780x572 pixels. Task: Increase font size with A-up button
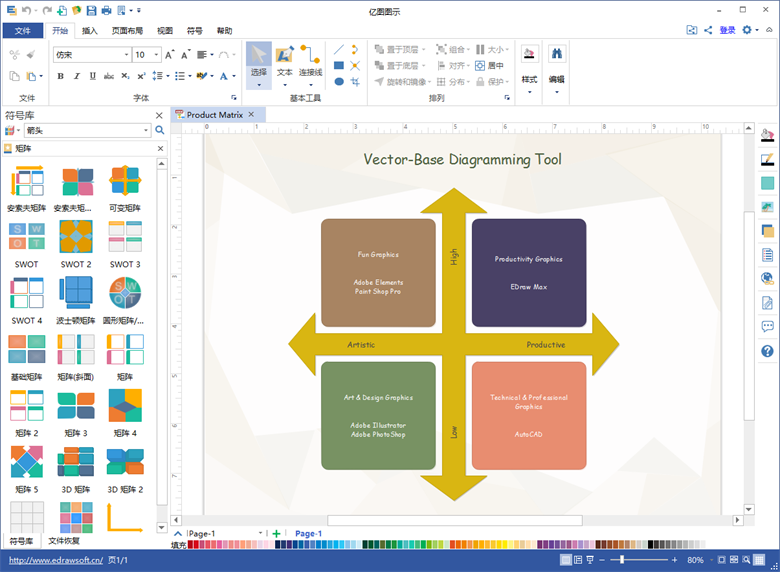(170, 55)
